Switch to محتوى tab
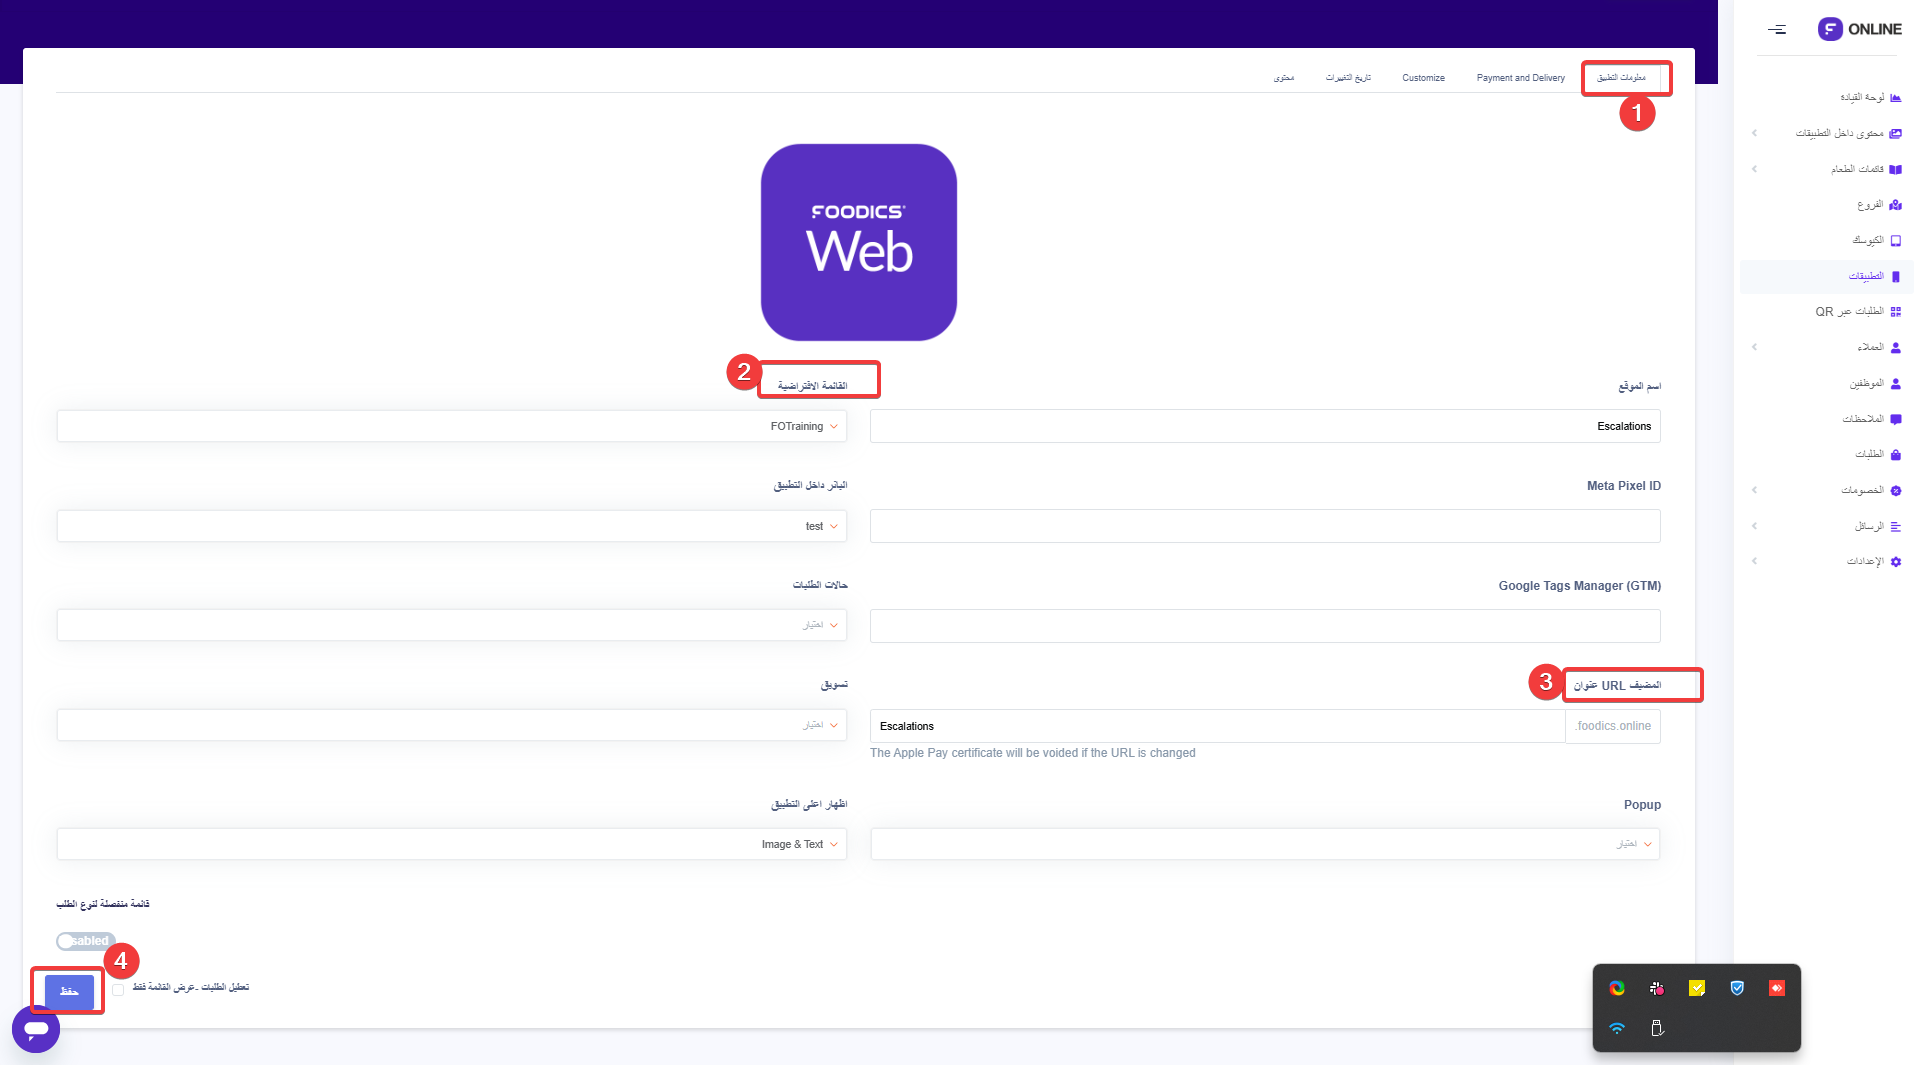This screenshot has width=1920, height=1065. click(1284, 78)
